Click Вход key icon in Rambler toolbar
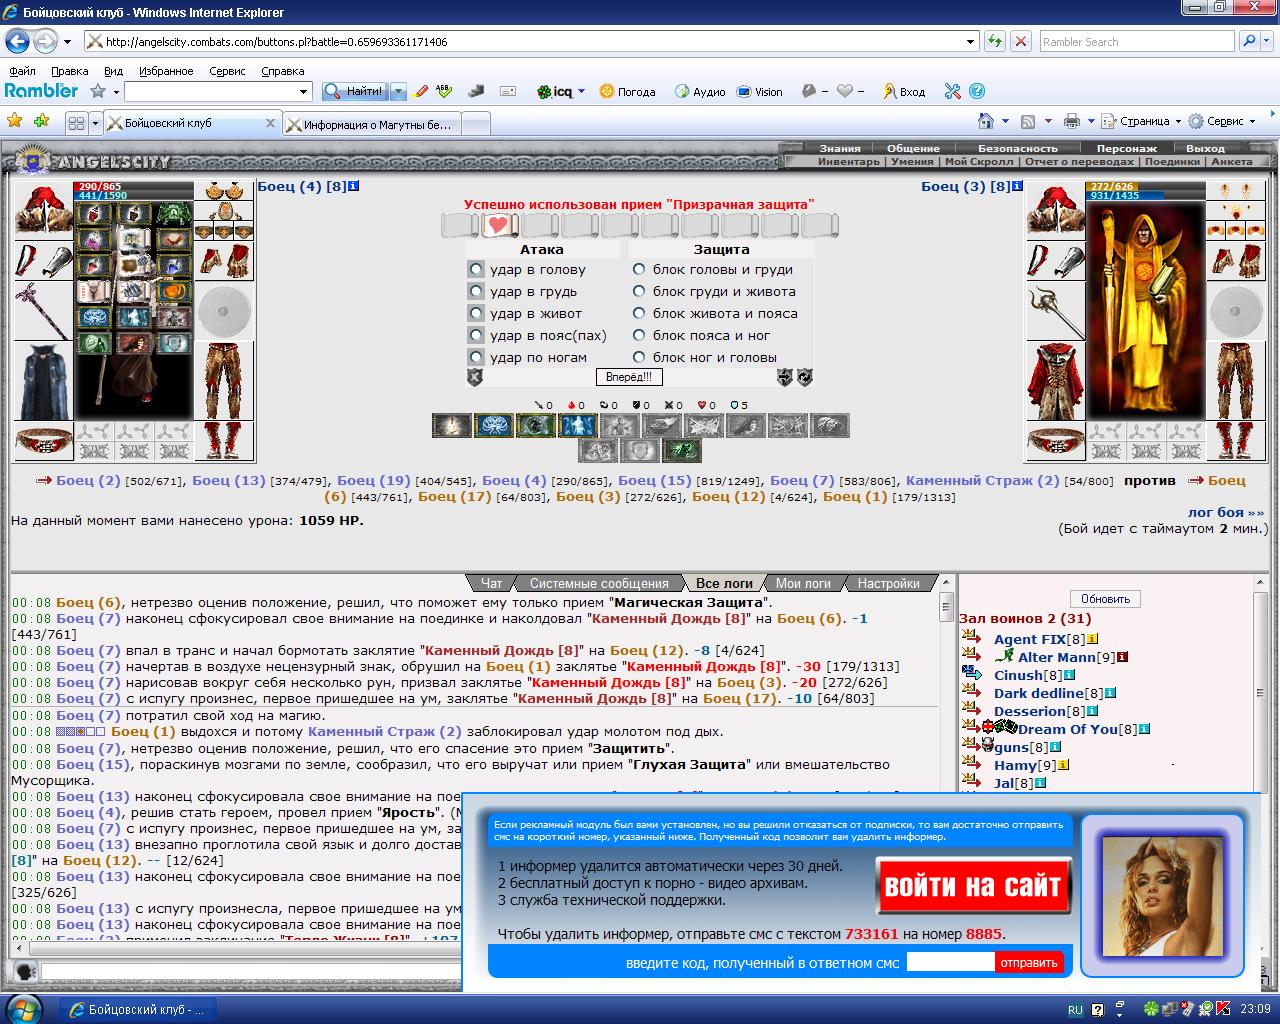 pyautogui.click(x=903, y=91)
